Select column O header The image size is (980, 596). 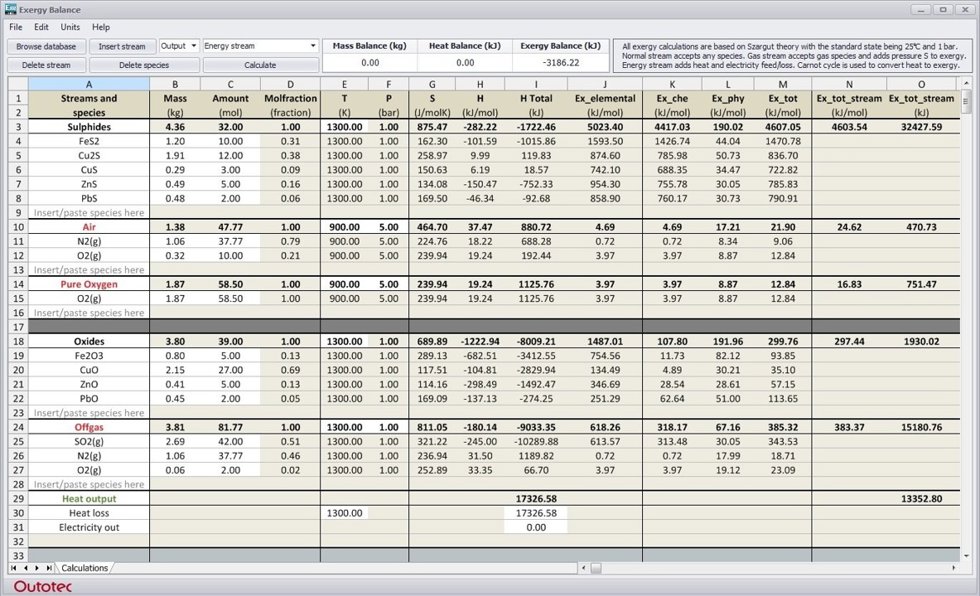tap(921, 84)
